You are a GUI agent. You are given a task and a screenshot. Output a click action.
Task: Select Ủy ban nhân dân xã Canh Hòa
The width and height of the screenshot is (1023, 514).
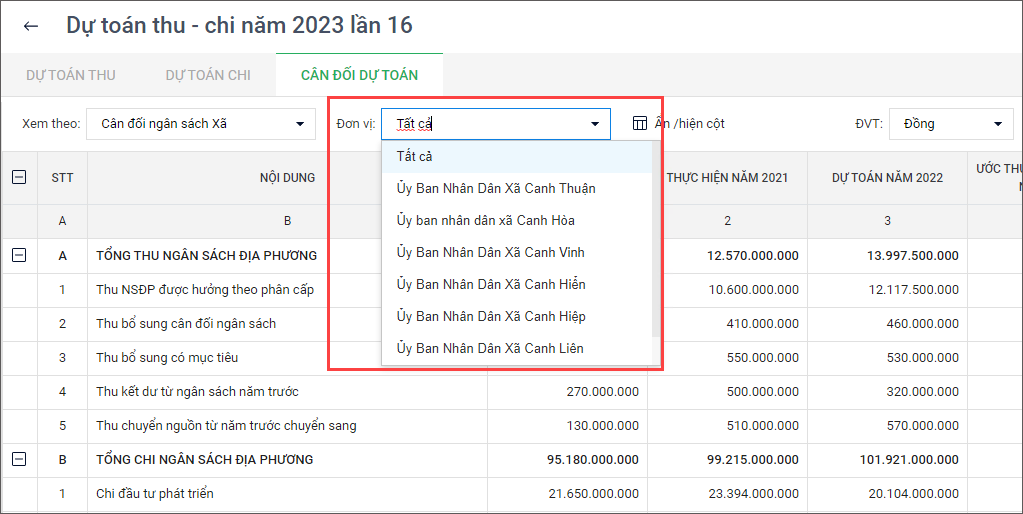[485, 220]
